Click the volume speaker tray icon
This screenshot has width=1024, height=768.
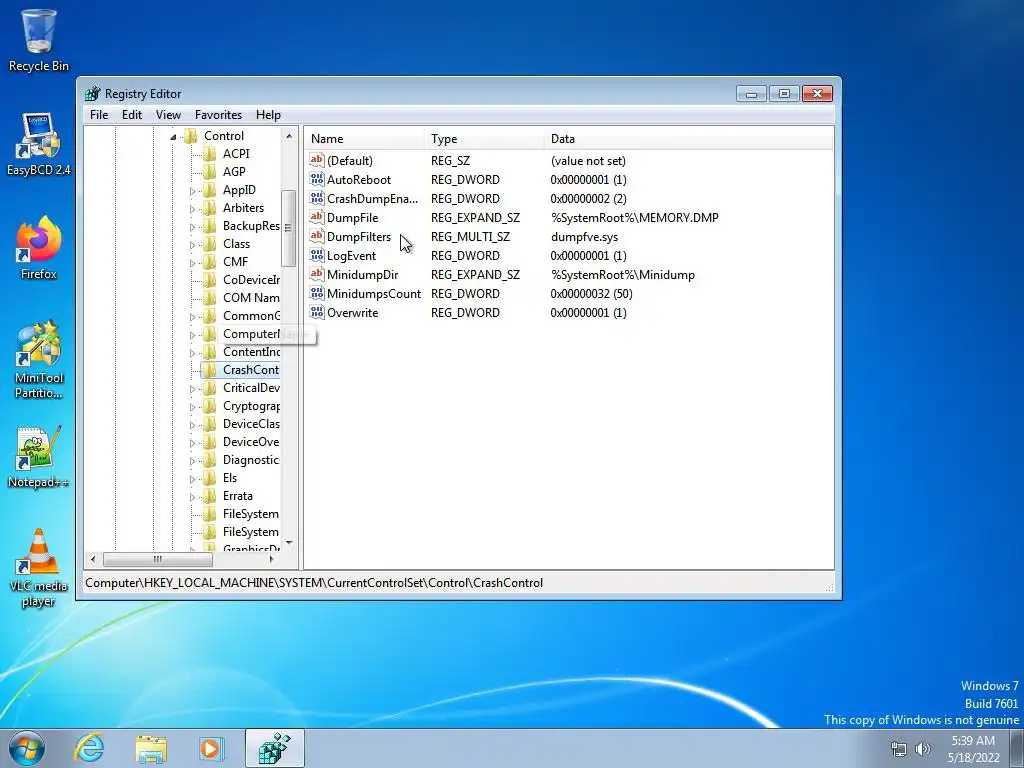[923, 749]
